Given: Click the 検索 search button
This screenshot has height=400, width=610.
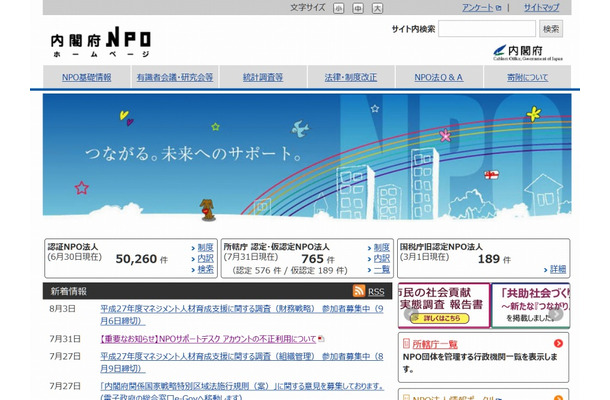Looking at the screenshot, I should click(551, 29).
